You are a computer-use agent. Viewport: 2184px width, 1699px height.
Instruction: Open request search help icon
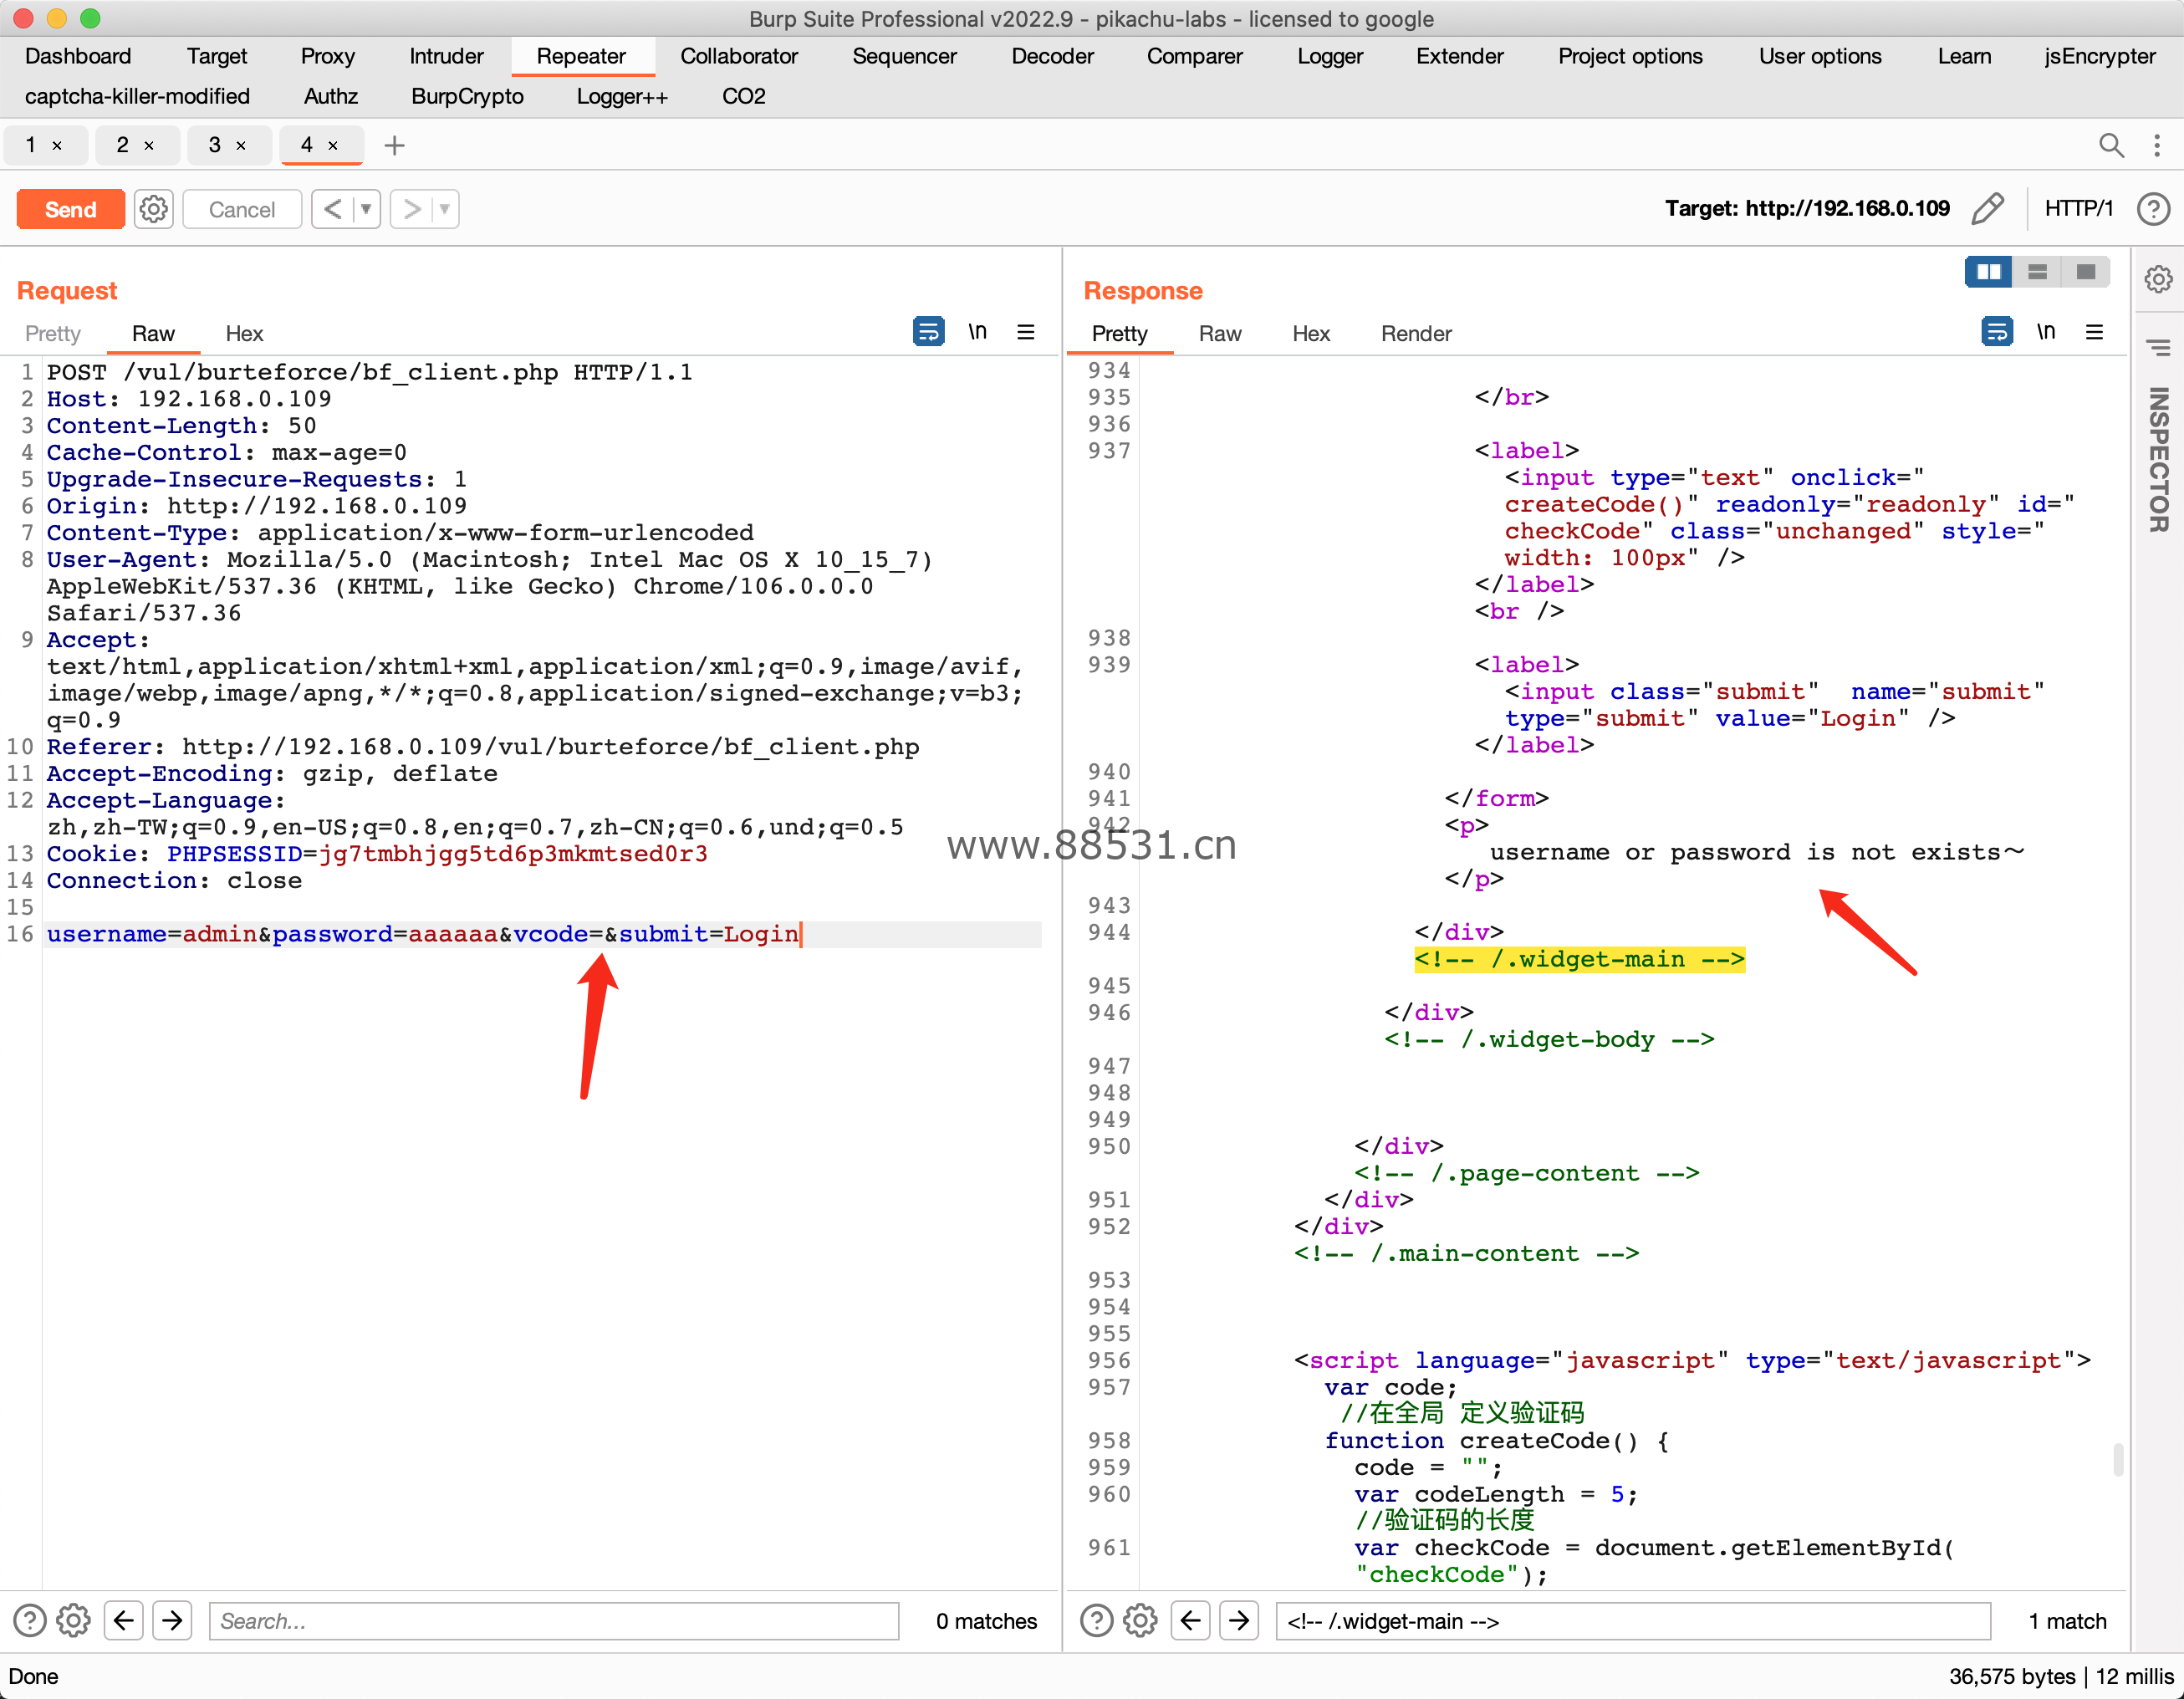(30, 1620)
